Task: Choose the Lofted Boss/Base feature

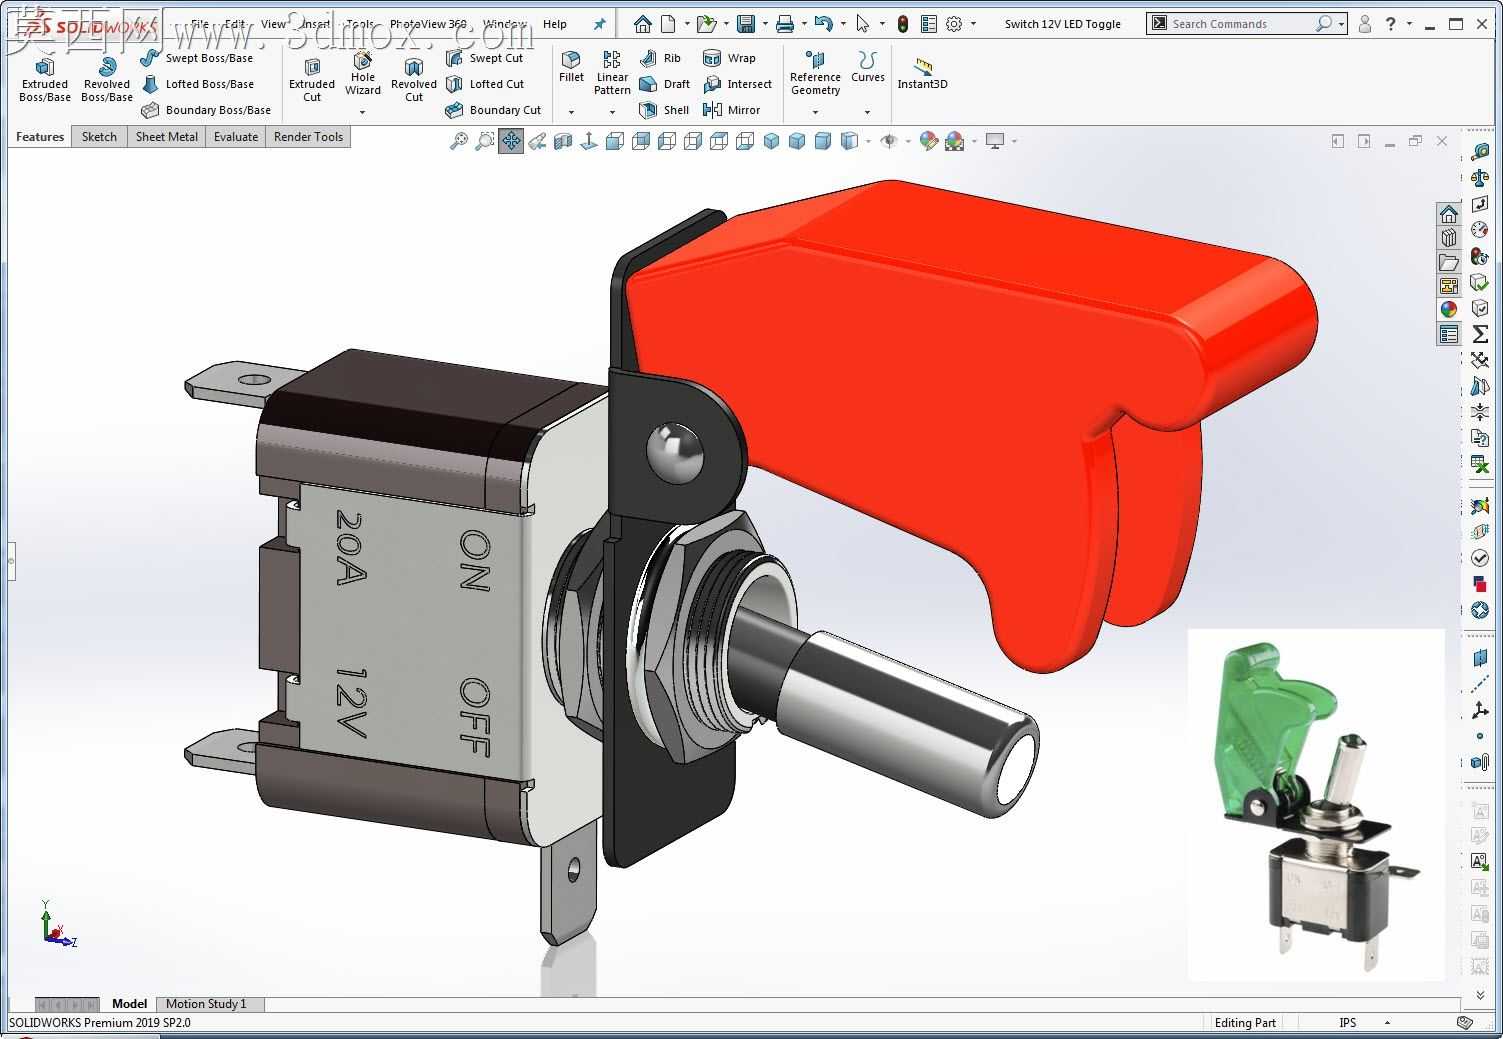Action: 198,84
